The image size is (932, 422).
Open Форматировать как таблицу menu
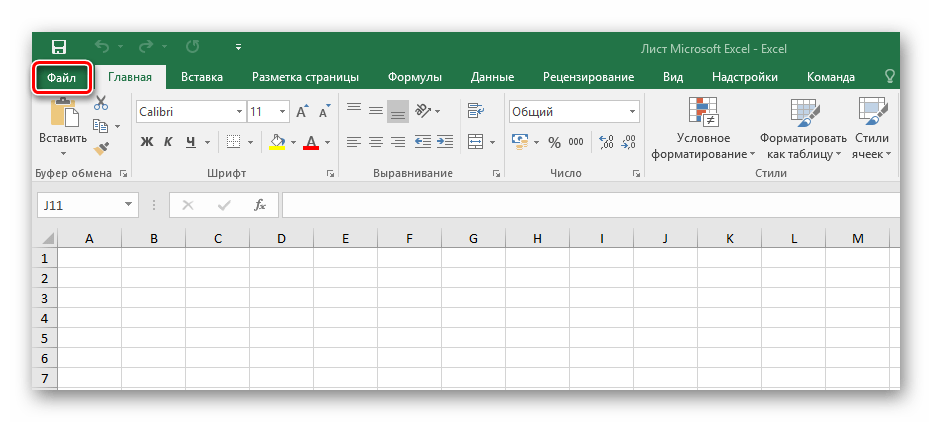[x=803, y=128]
